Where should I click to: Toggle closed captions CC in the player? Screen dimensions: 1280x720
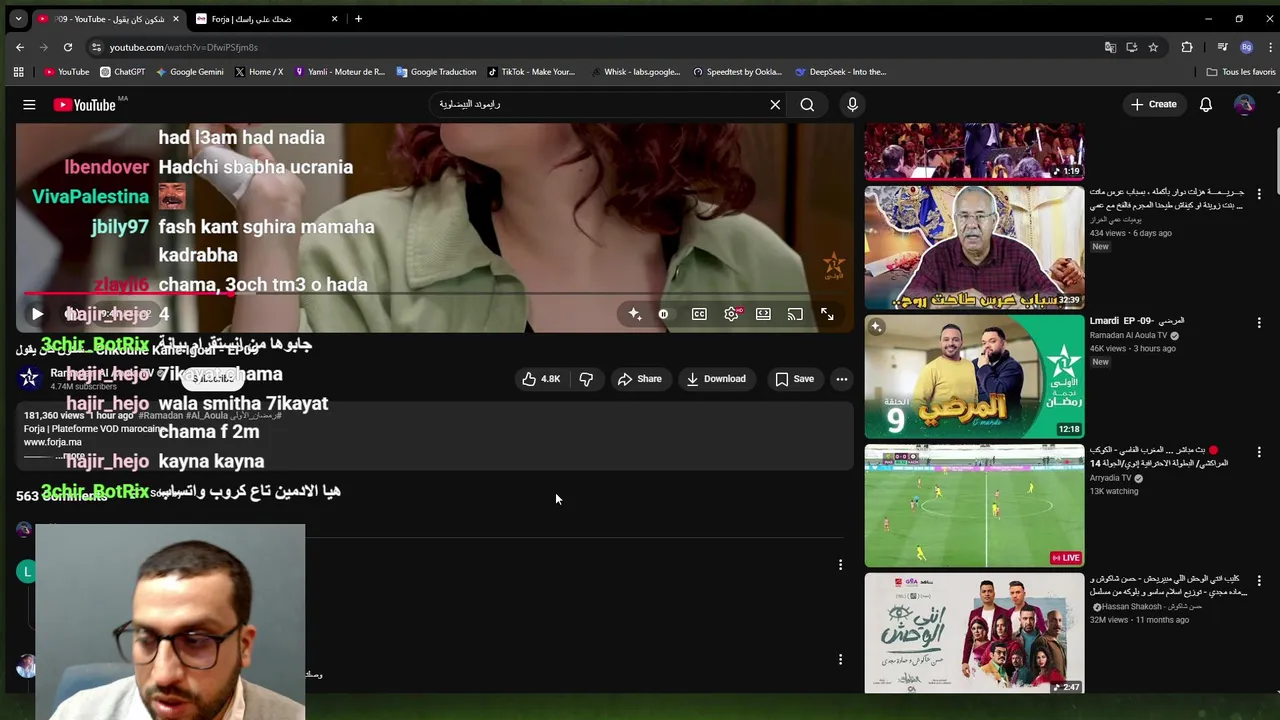point(699,314)
